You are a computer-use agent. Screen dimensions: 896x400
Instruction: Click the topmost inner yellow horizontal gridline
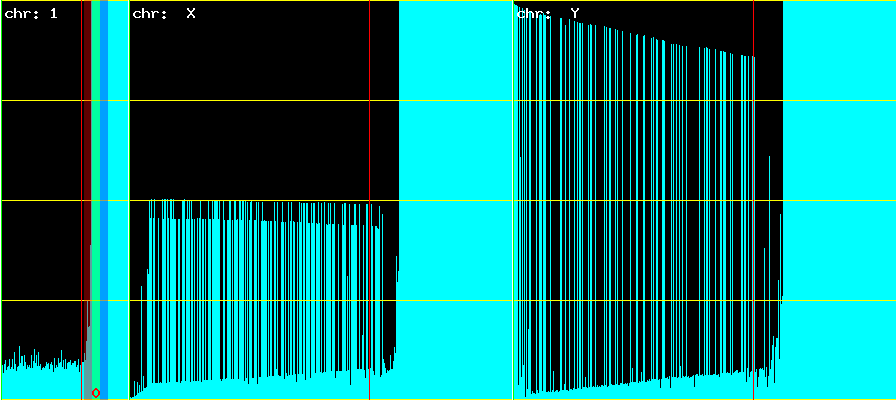click(250, 100)
